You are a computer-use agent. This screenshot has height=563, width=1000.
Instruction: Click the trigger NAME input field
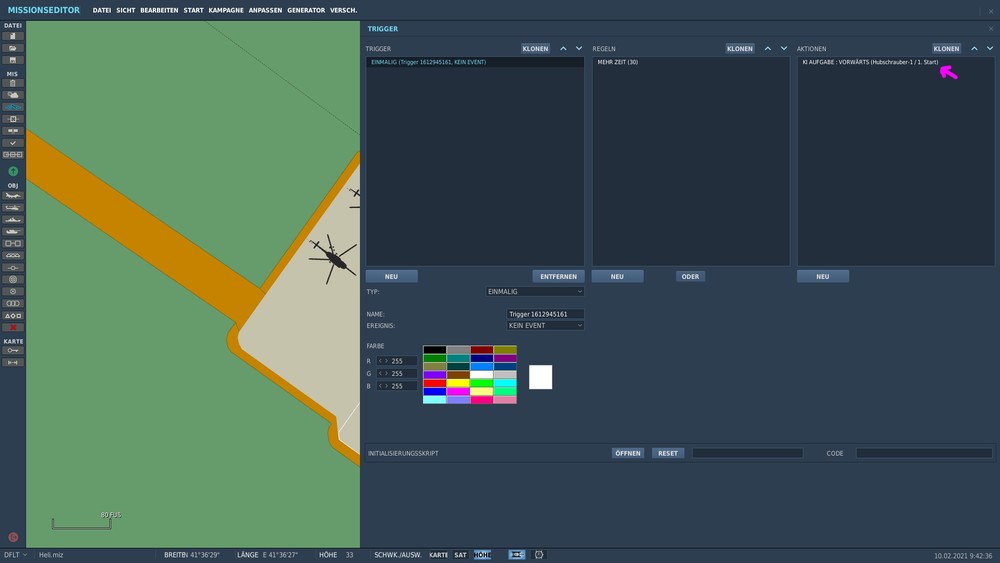545,314
